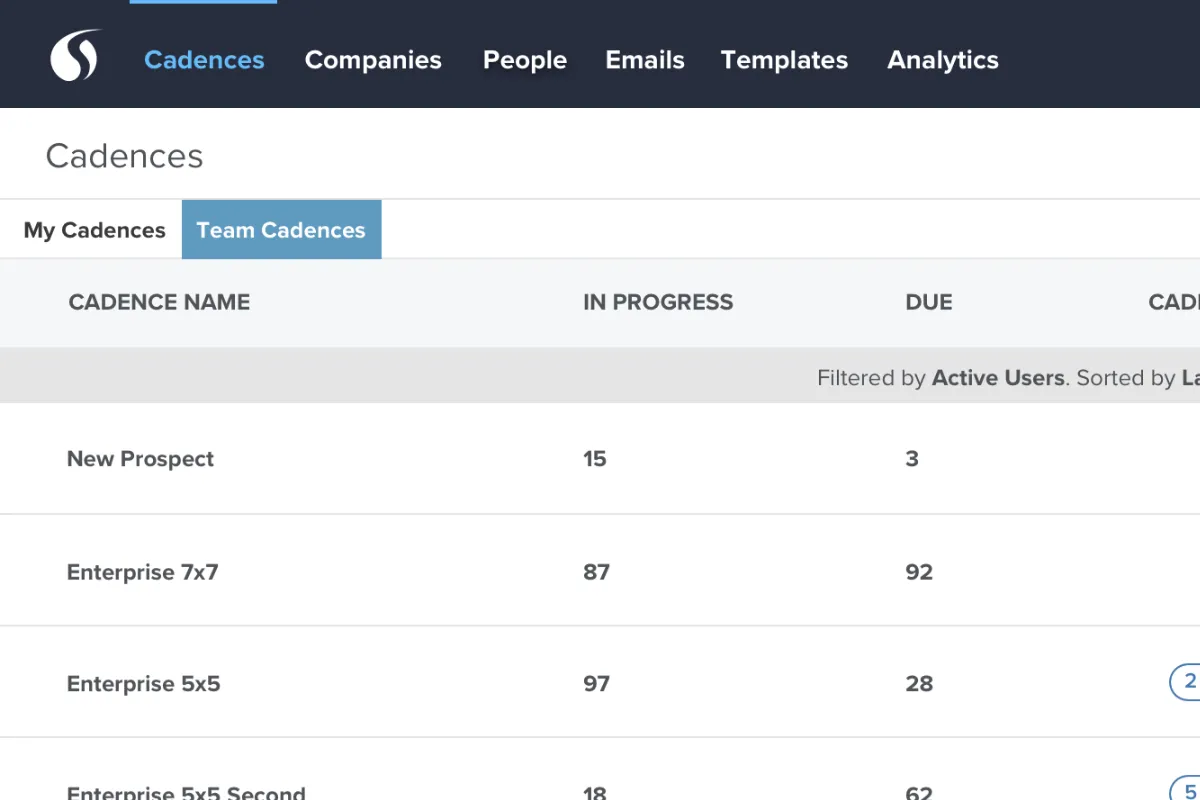The width and height of the screenshot is (1200, 800).
Task: Open Cadences in the top navigation bar
Action: 204,60
